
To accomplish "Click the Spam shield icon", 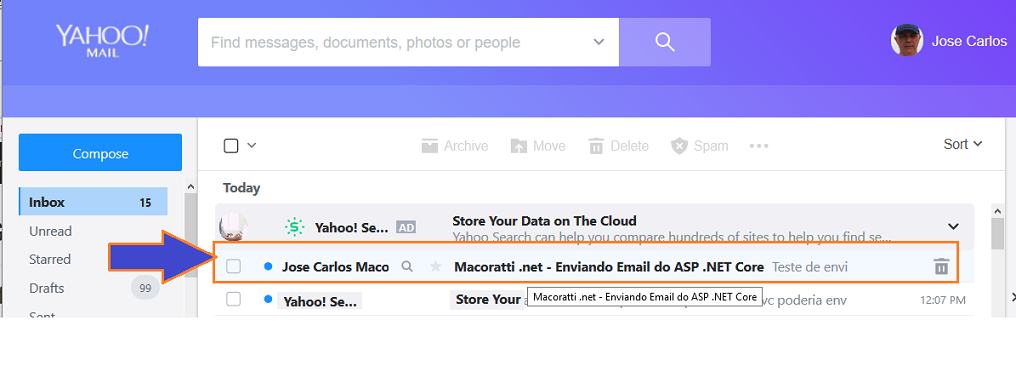I will click(x=678, y=146).
